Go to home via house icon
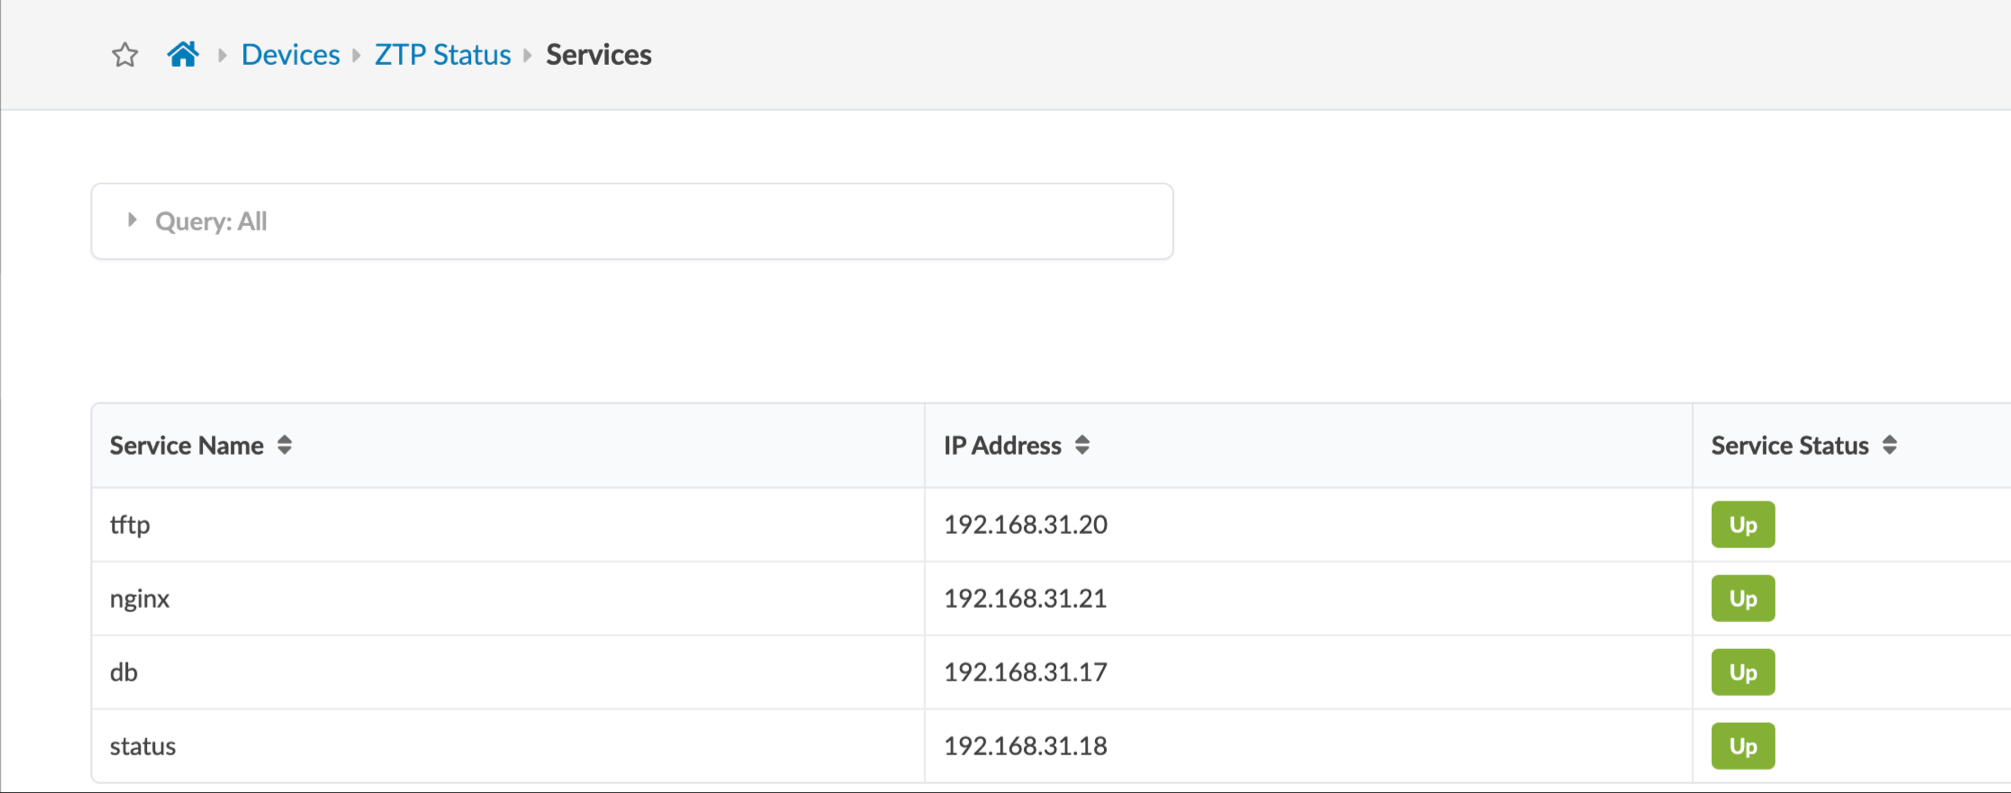This screenshot has width=2011, height=793. coord(183,54)
